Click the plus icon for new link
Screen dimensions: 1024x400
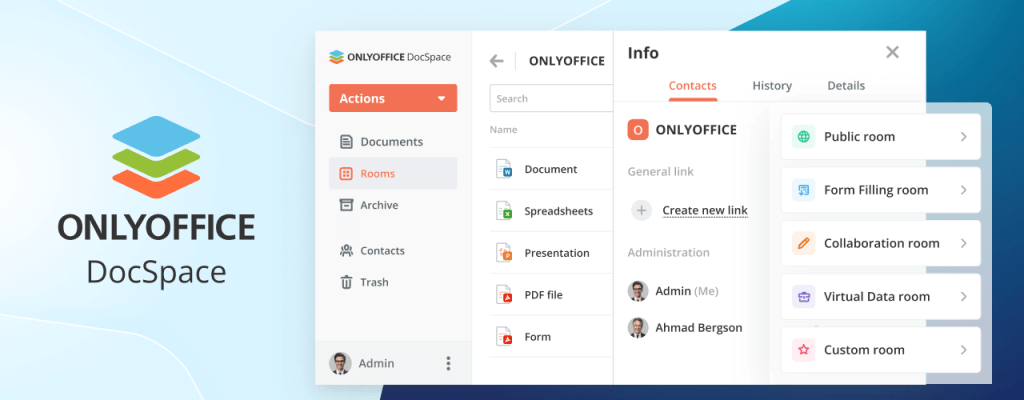click(642, 210)
